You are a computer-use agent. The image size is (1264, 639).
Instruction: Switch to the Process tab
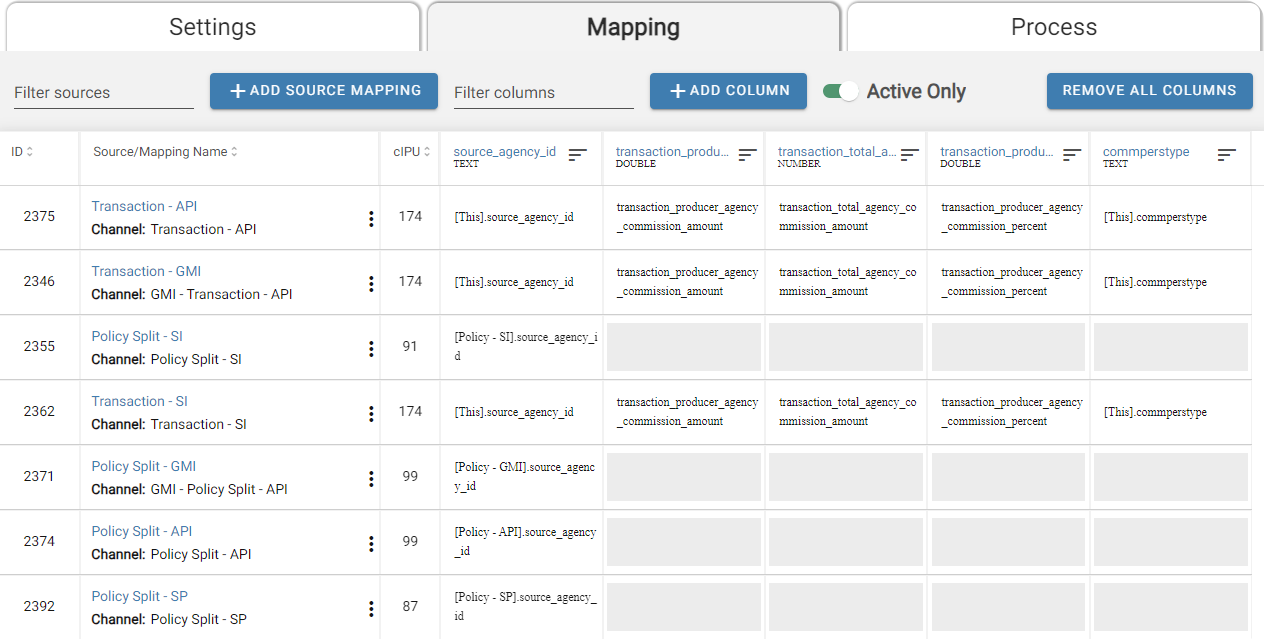[1053, 27]
